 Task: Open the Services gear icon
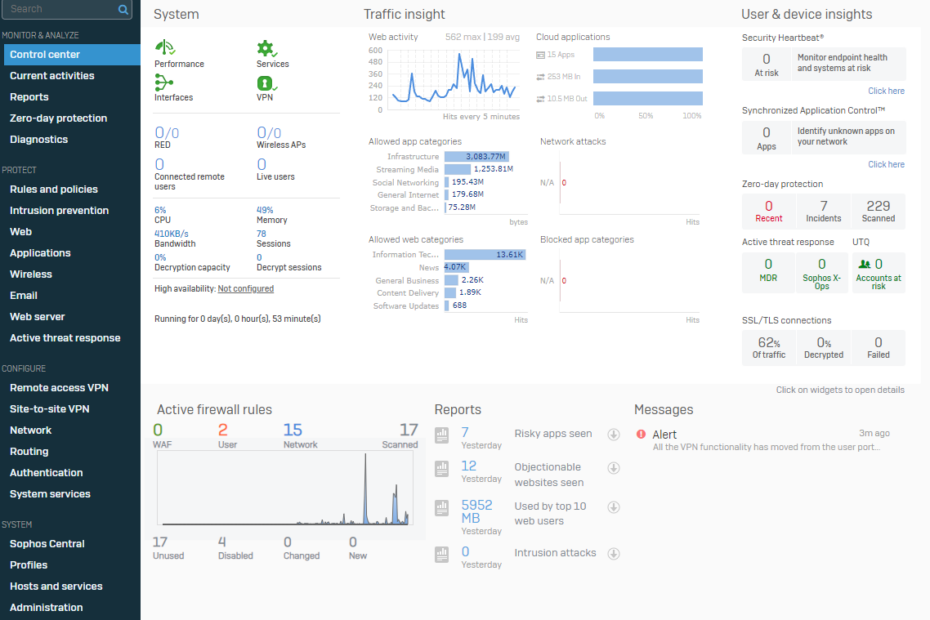point(266,49)
